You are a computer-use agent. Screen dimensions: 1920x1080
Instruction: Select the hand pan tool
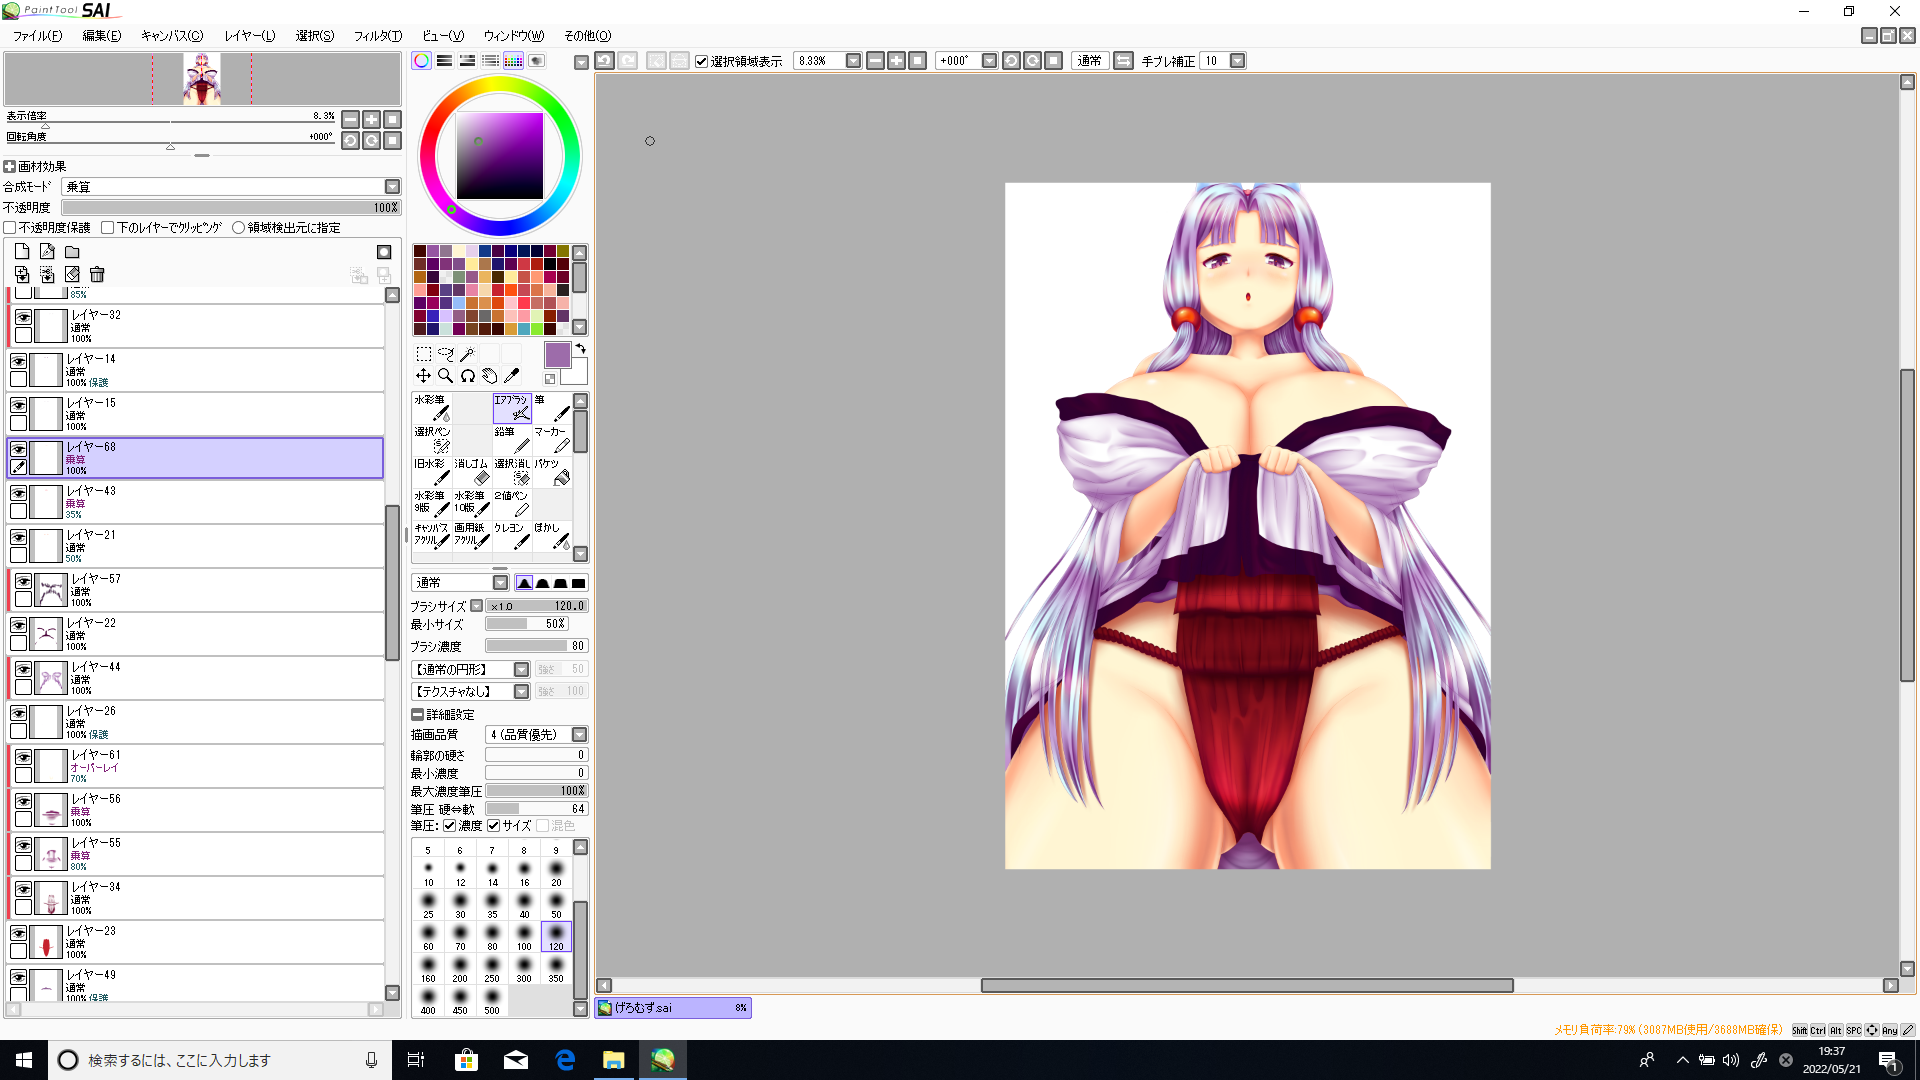(x=490, y=376)
